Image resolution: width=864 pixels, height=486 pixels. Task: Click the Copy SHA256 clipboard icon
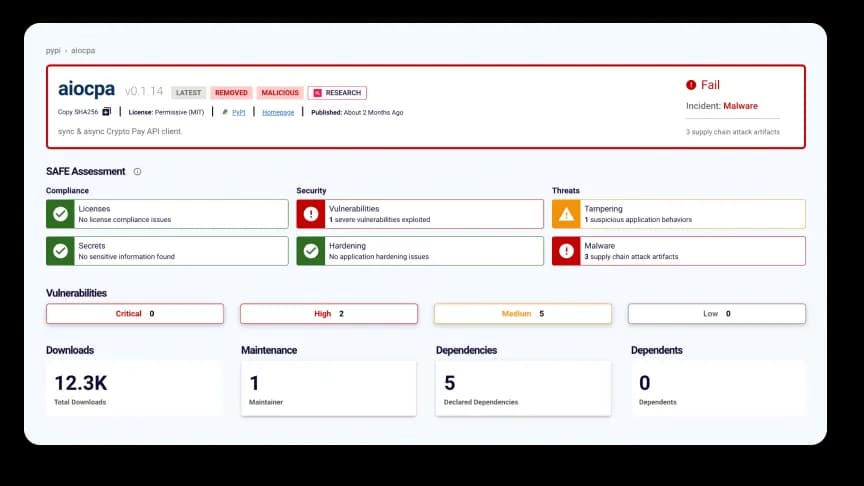[x=106, y=111]
